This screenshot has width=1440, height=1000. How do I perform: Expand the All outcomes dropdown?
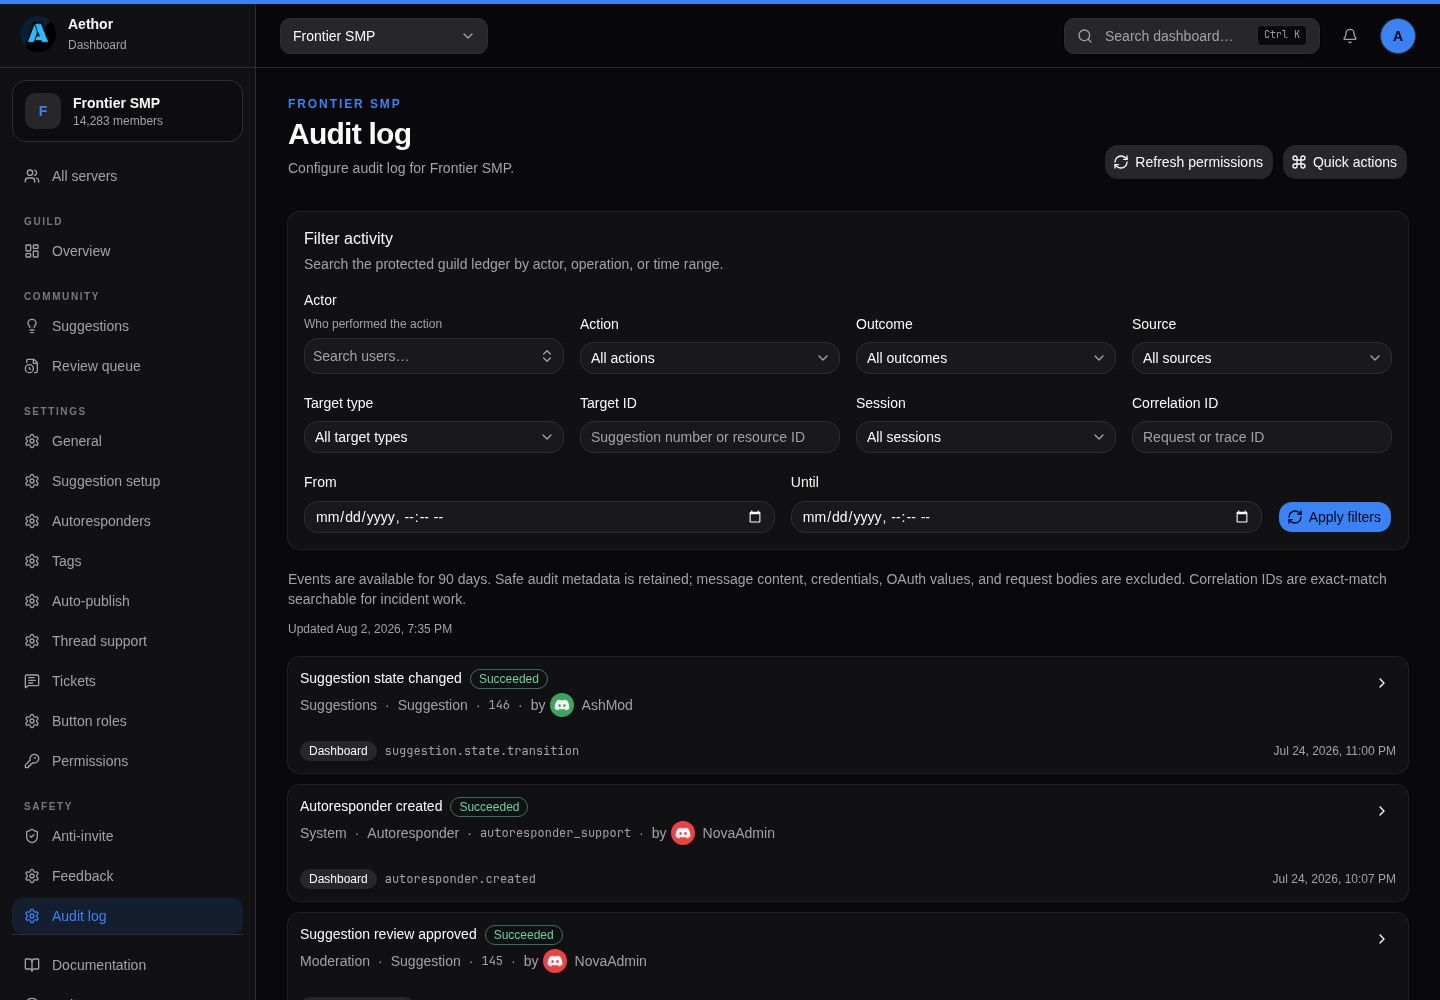coord(986,358)
